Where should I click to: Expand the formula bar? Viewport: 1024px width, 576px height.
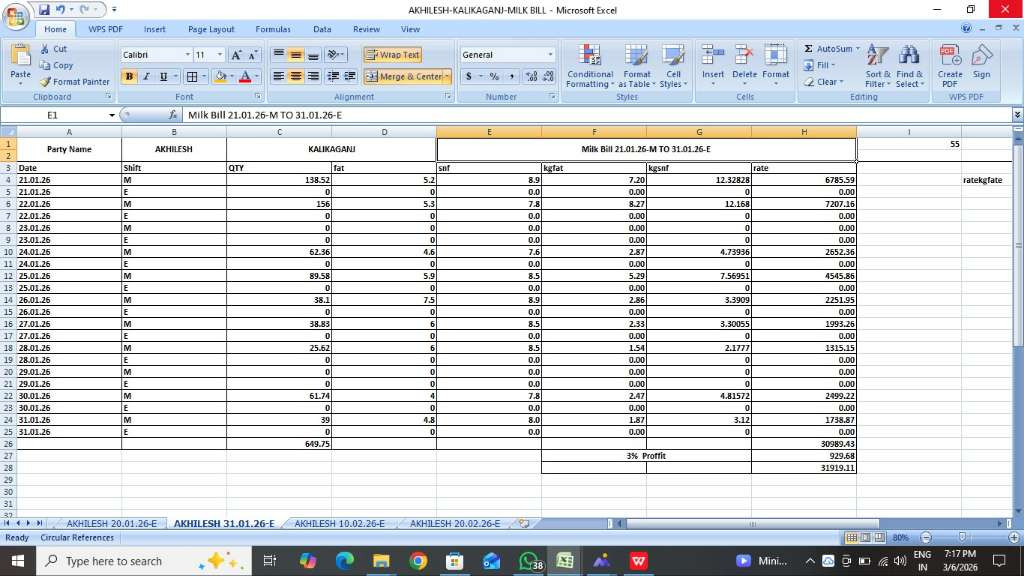pos(1017,115)
